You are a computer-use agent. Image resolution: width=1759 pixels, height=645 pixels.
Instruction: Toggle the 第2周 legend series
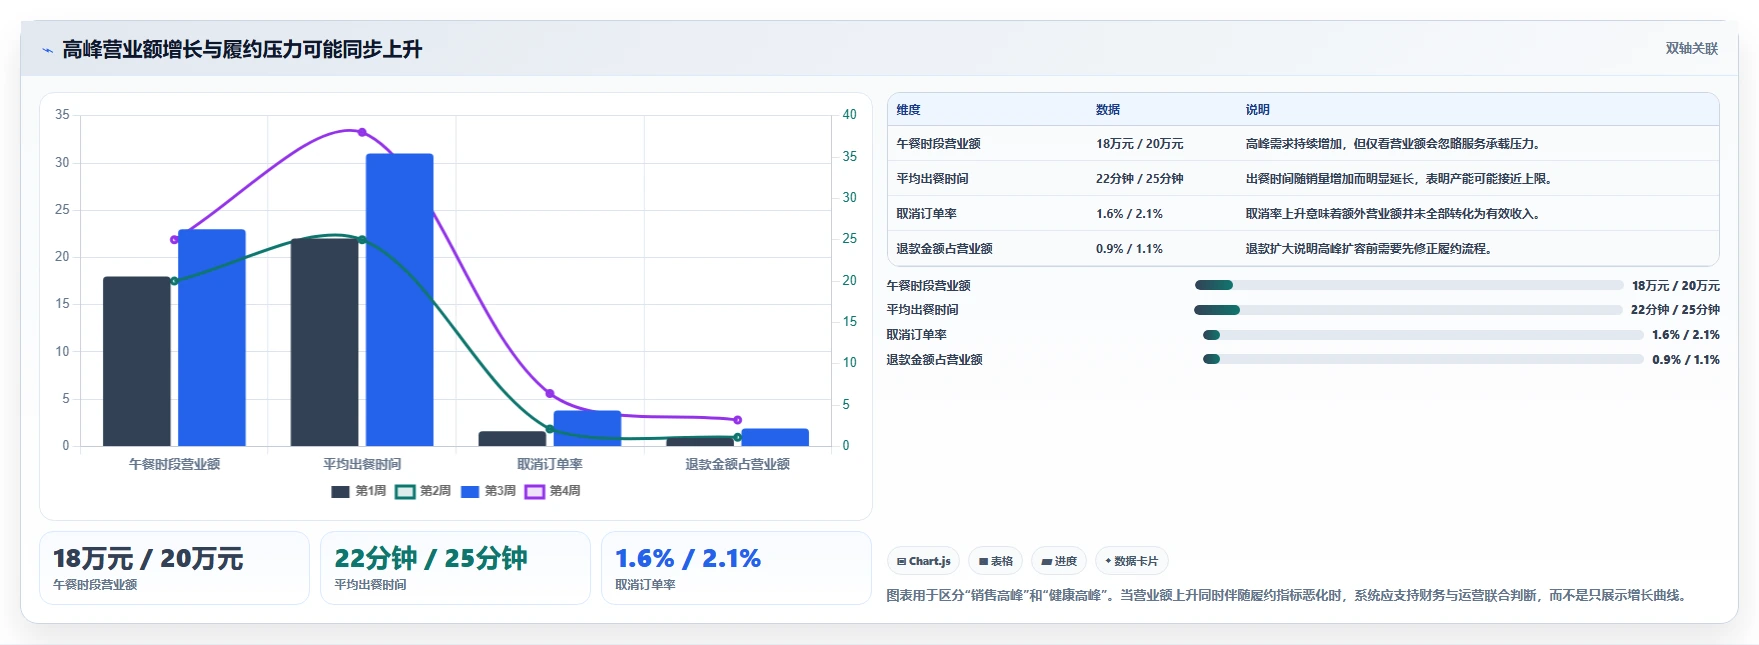423,491
